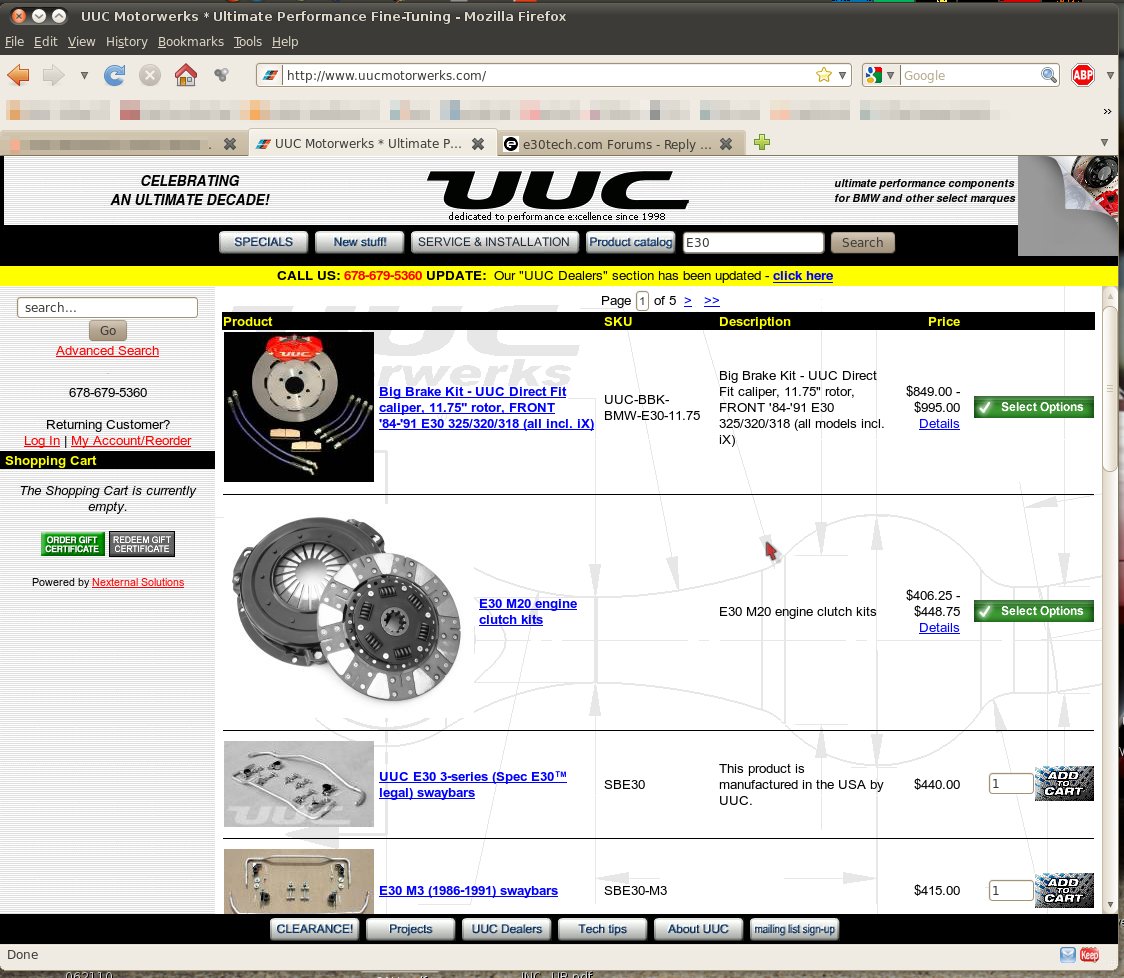Open the UUC Dealers page button
Screen dimensions: 1124x978
coord(507,929)
